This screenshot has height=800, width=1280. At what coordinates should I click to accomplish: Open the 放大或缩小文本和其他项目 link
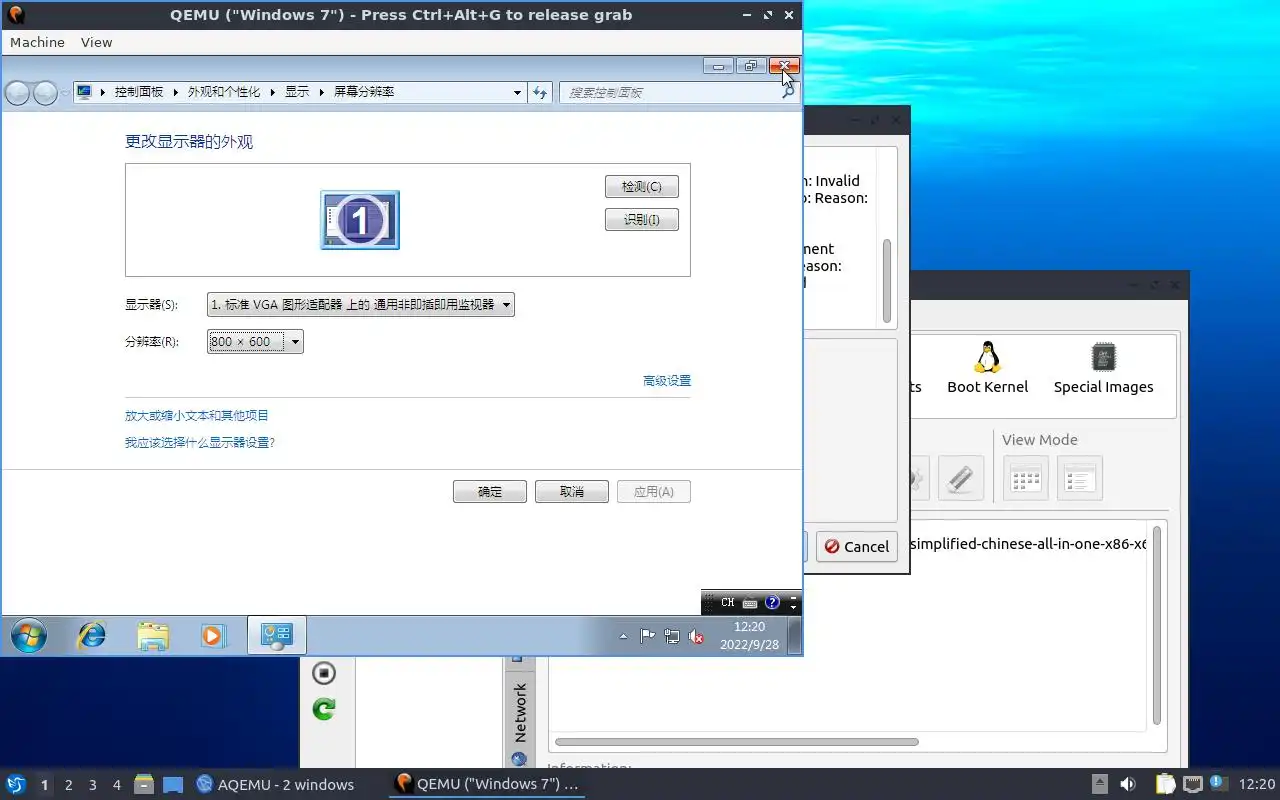[x=197, y=416]
